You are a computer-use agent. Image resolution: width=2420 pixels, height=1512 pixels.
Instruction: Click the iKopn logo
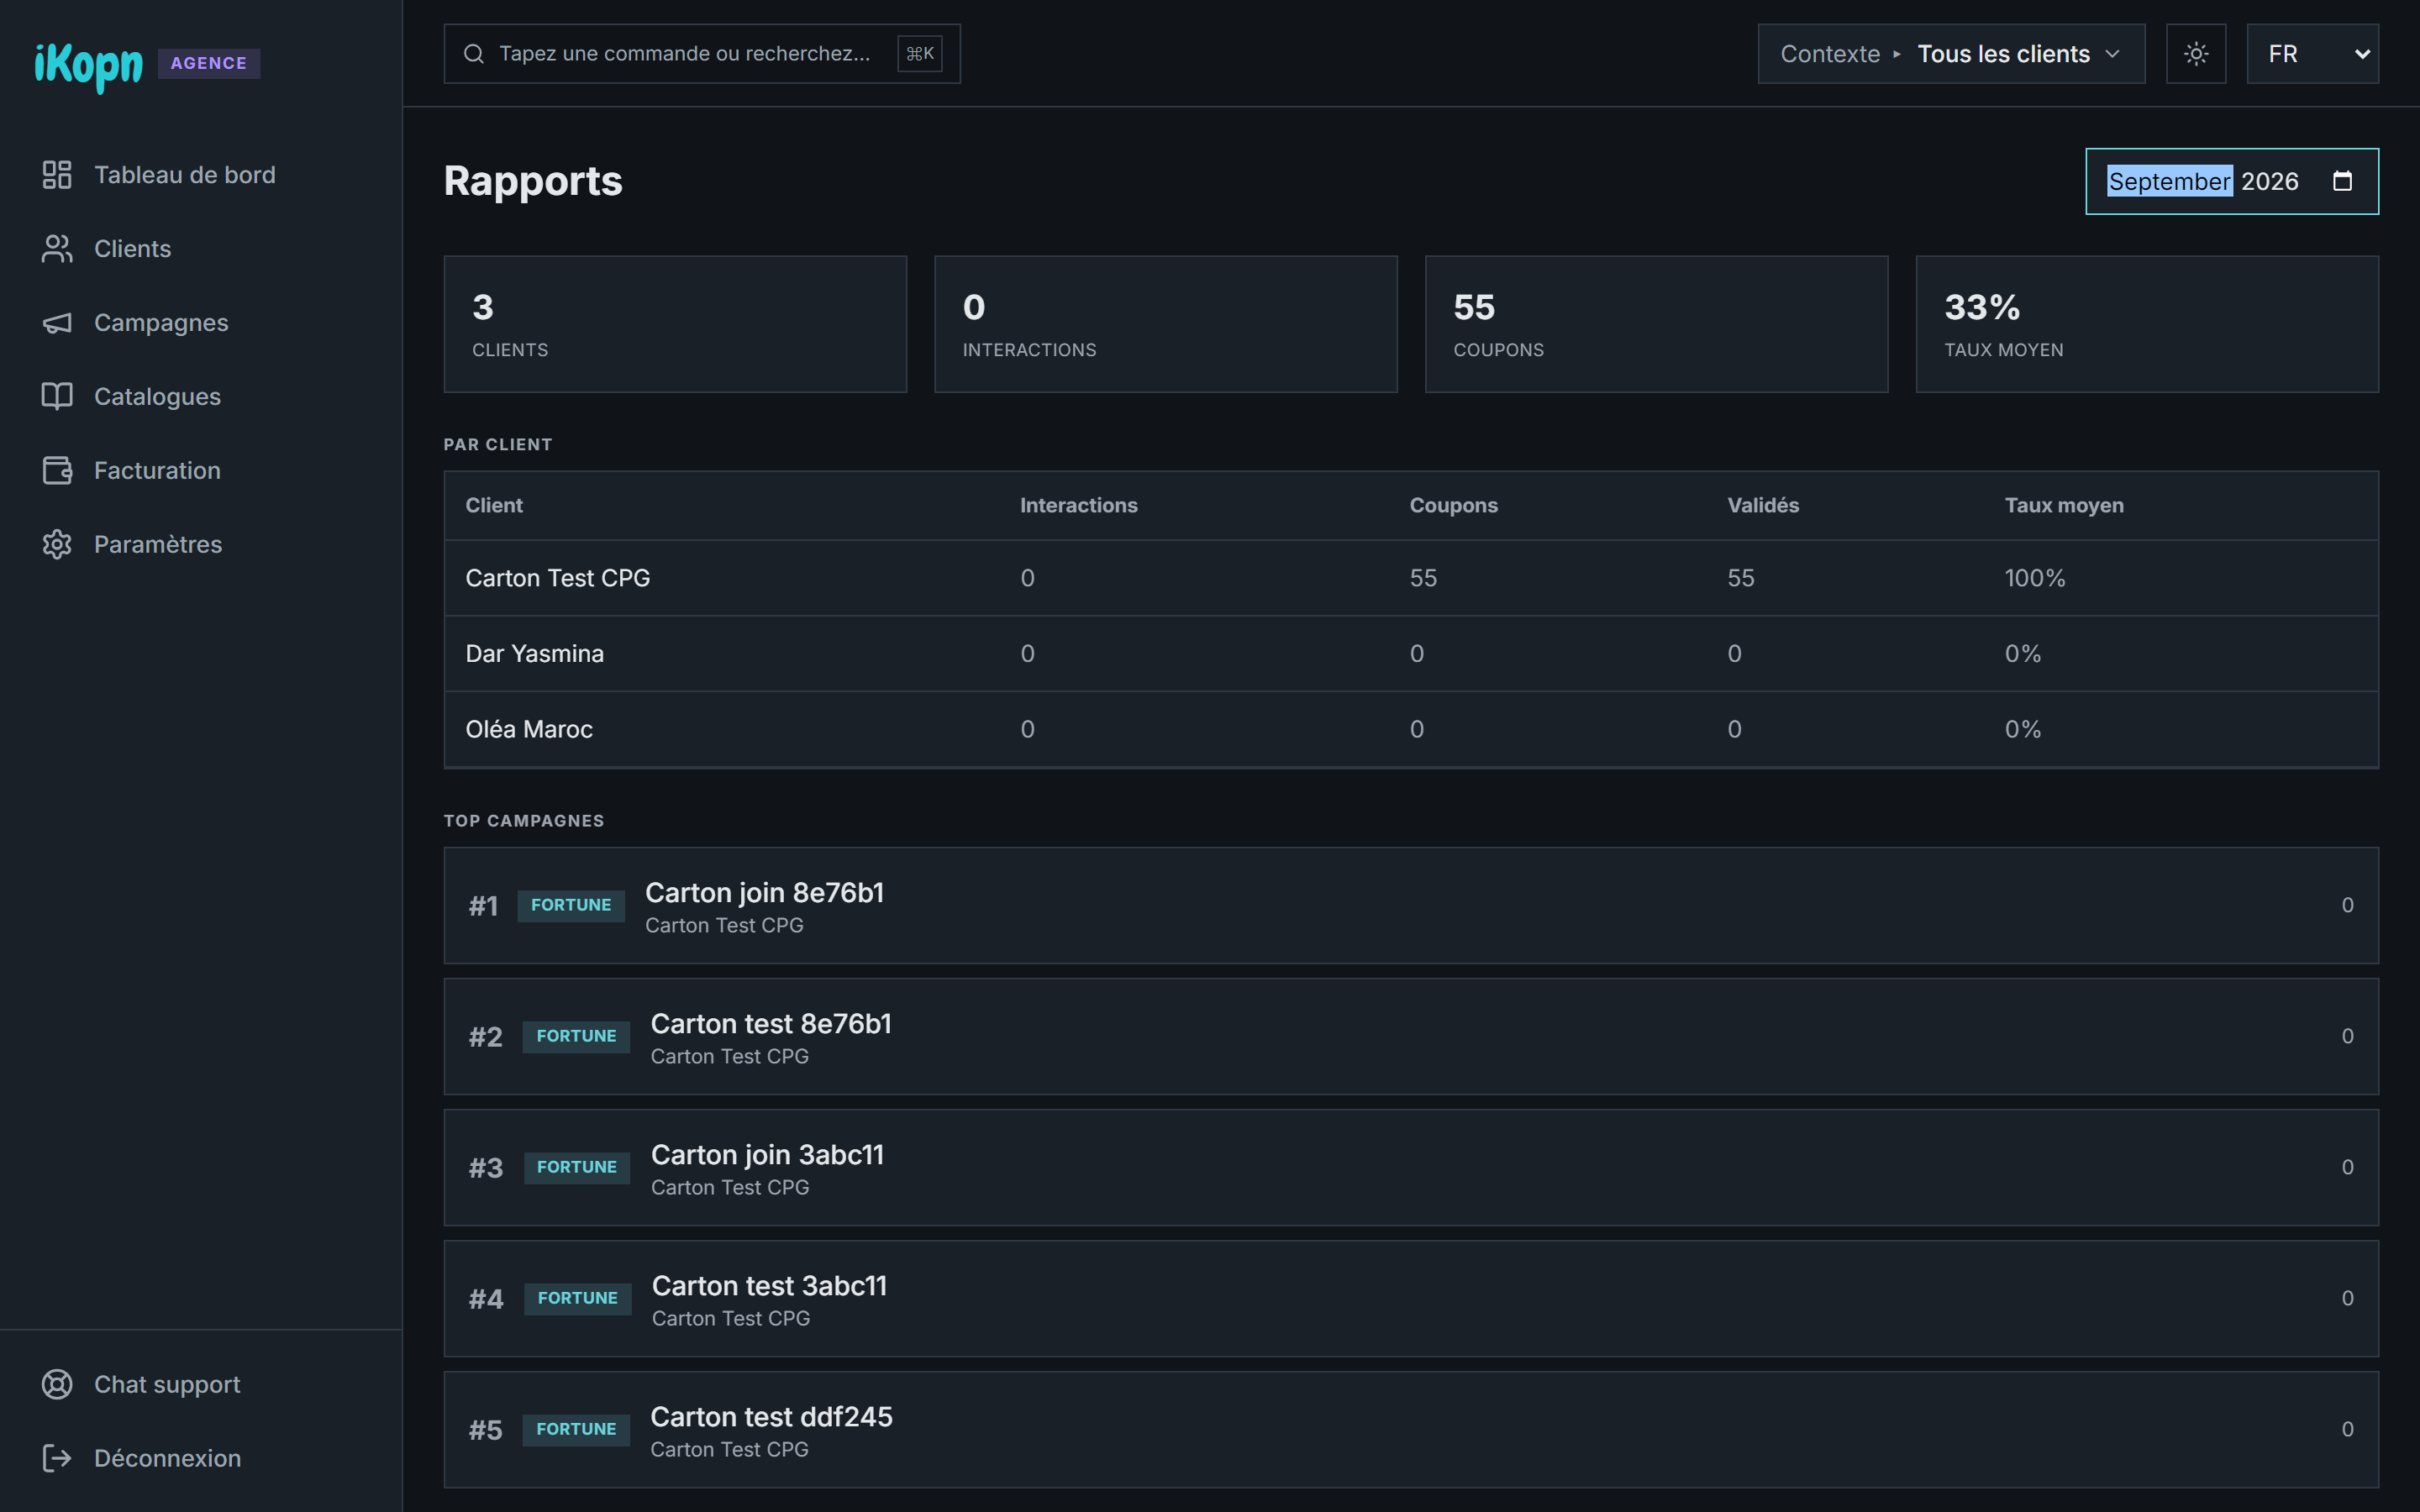89,66
